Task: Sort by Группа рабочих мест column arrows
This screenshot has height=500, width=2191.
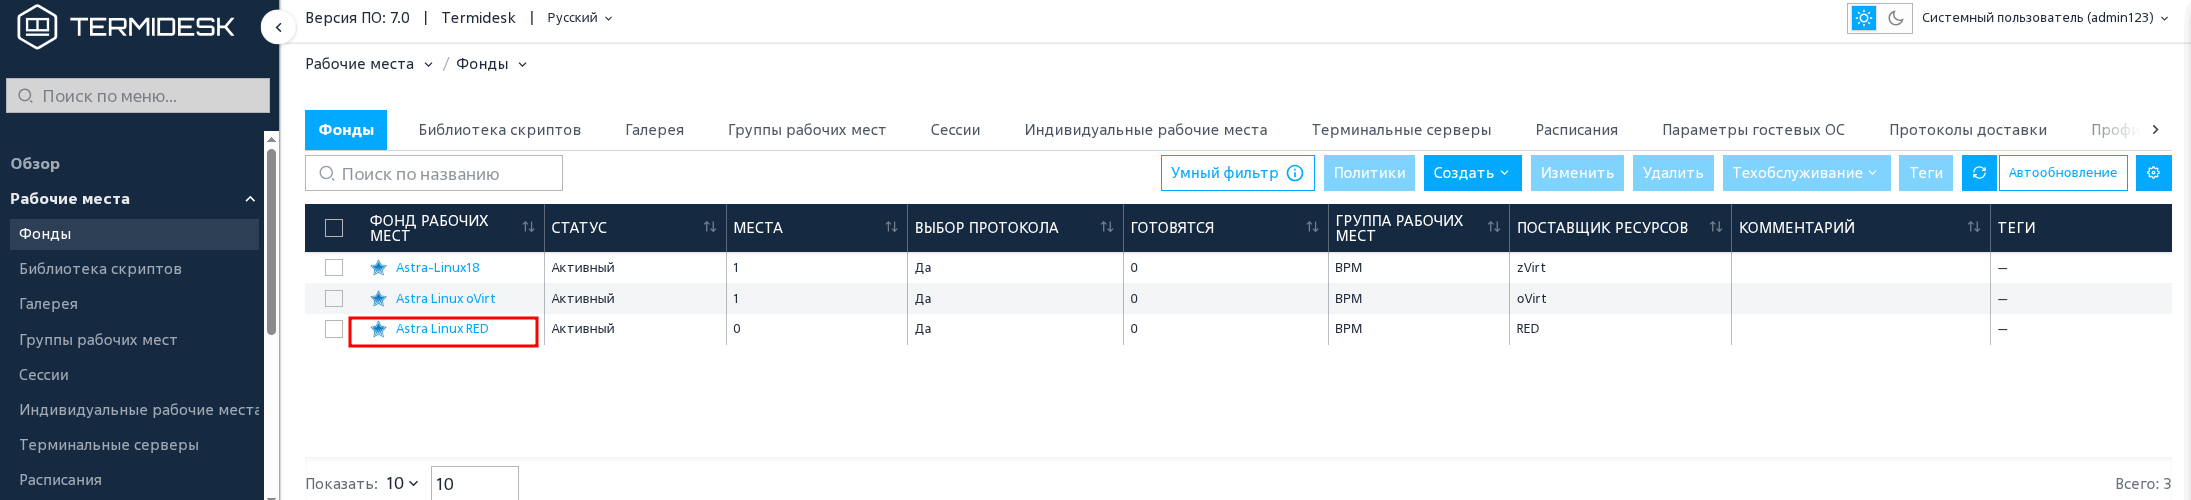Action: [x=1494, y=227]
